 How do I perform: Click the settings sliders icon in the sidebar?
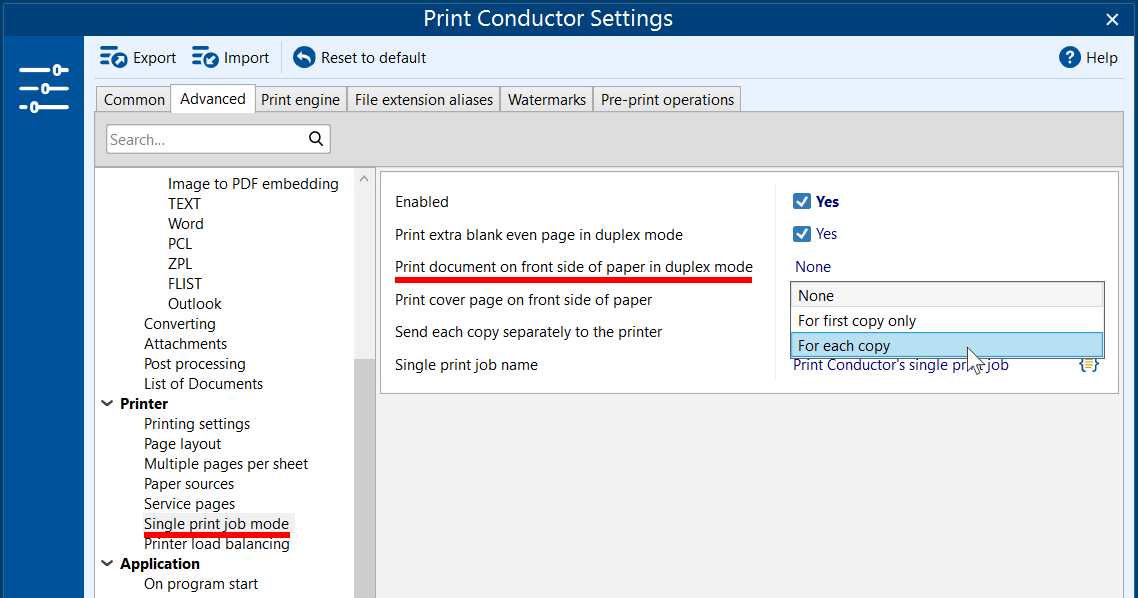[x=44, y=89]
